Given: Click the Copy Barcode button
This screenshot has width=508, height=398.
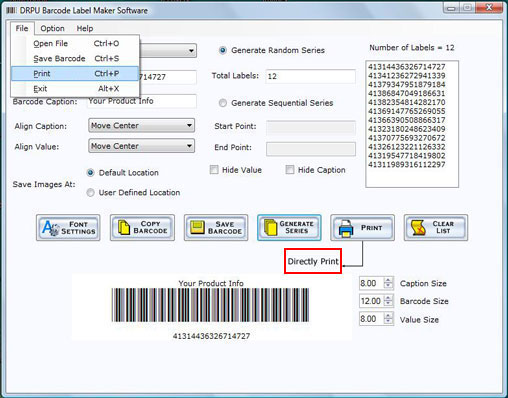Looking at the screenshot, I should [x=142, y=228].
